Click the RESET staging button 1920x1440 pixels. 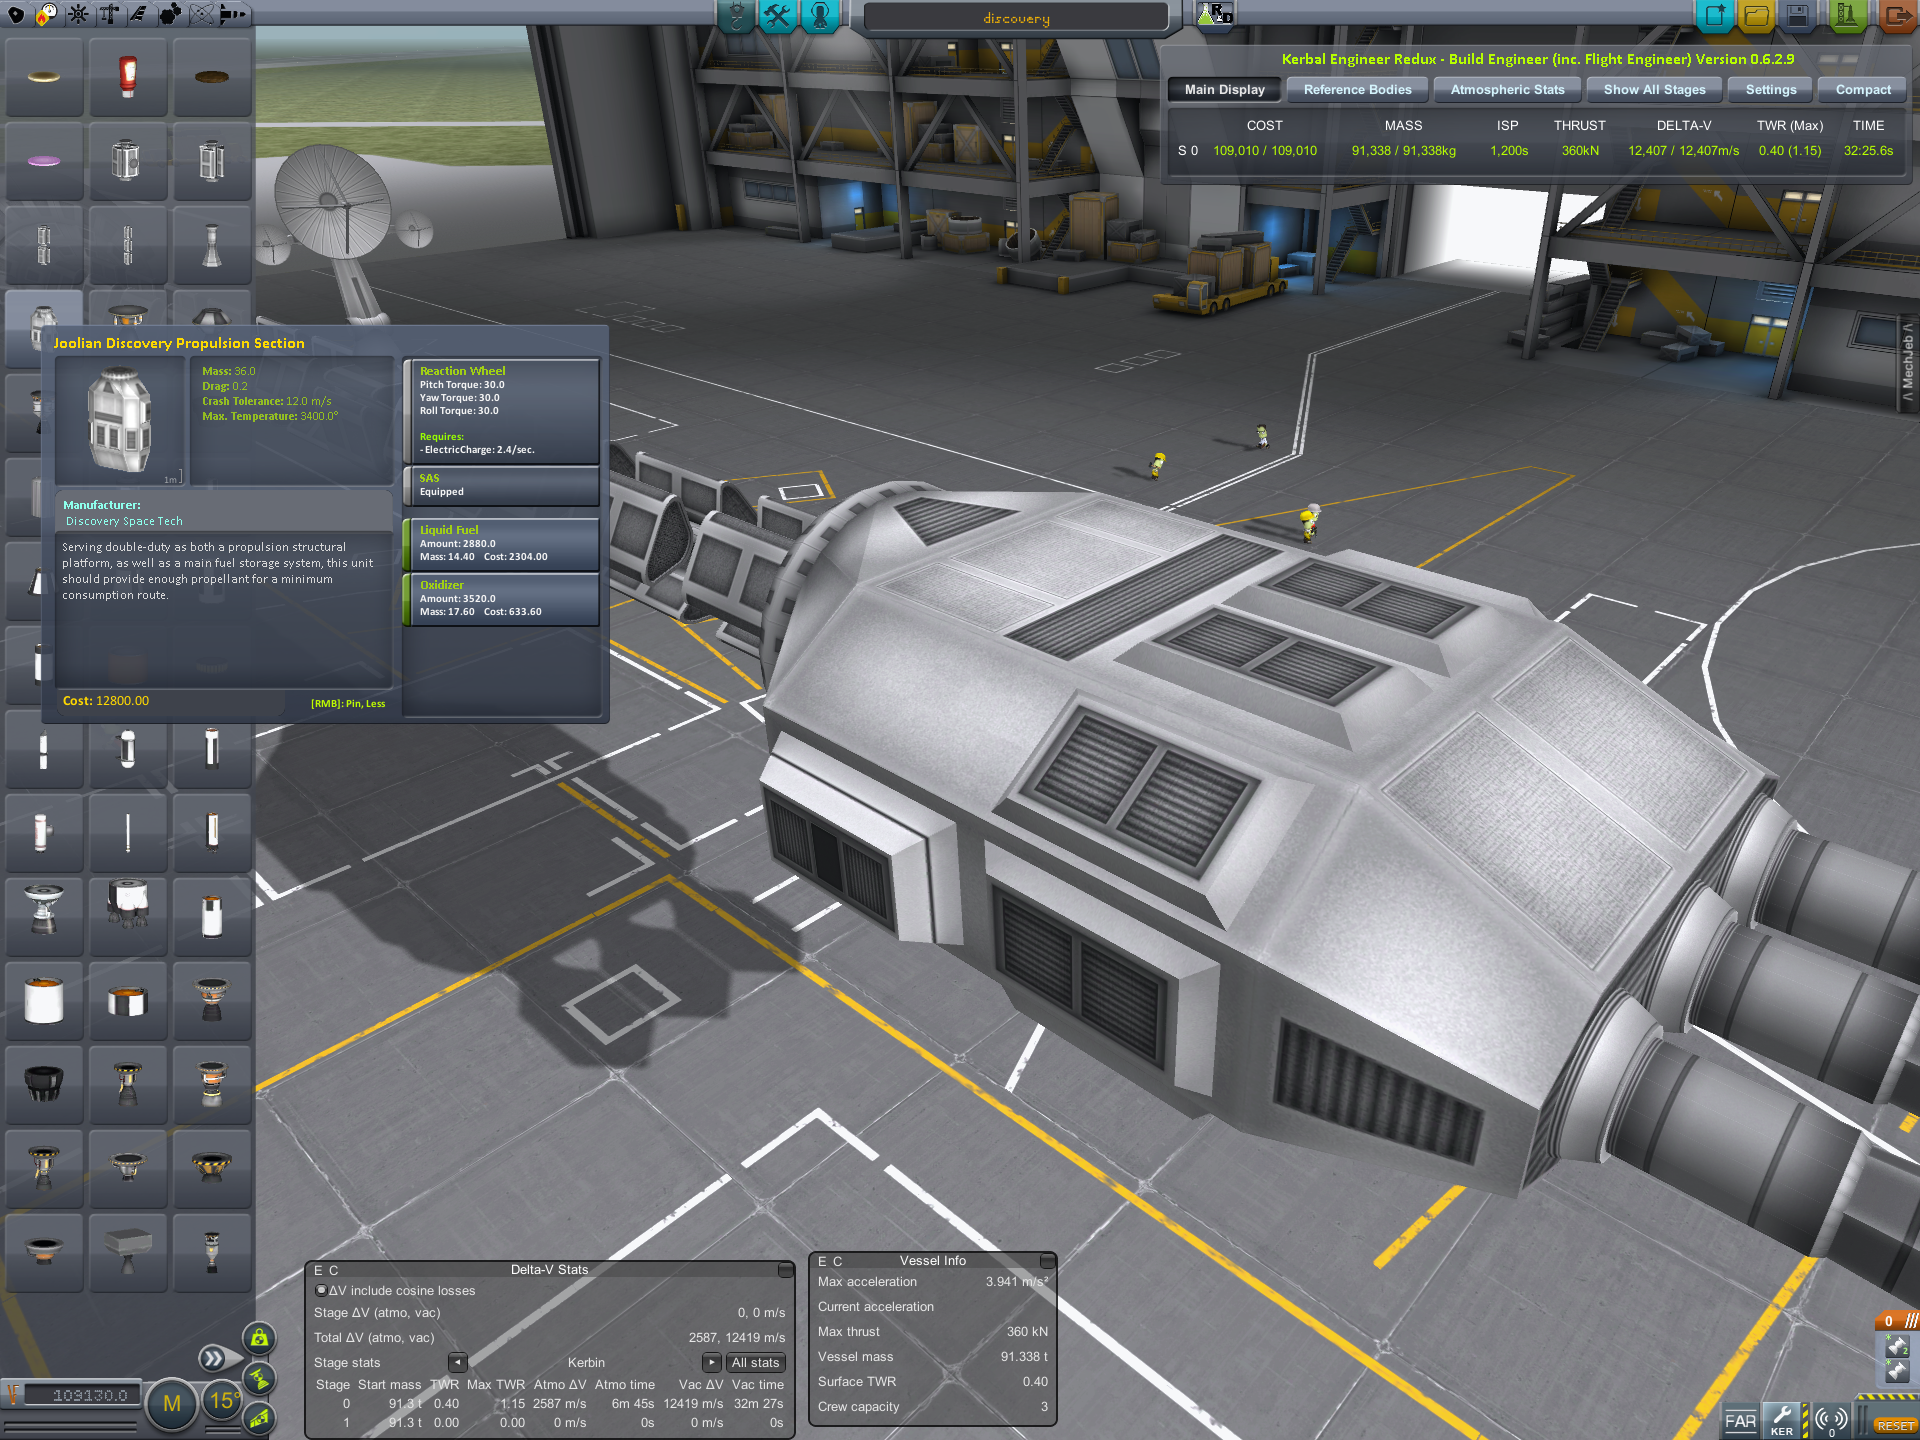point(1895,1426)
